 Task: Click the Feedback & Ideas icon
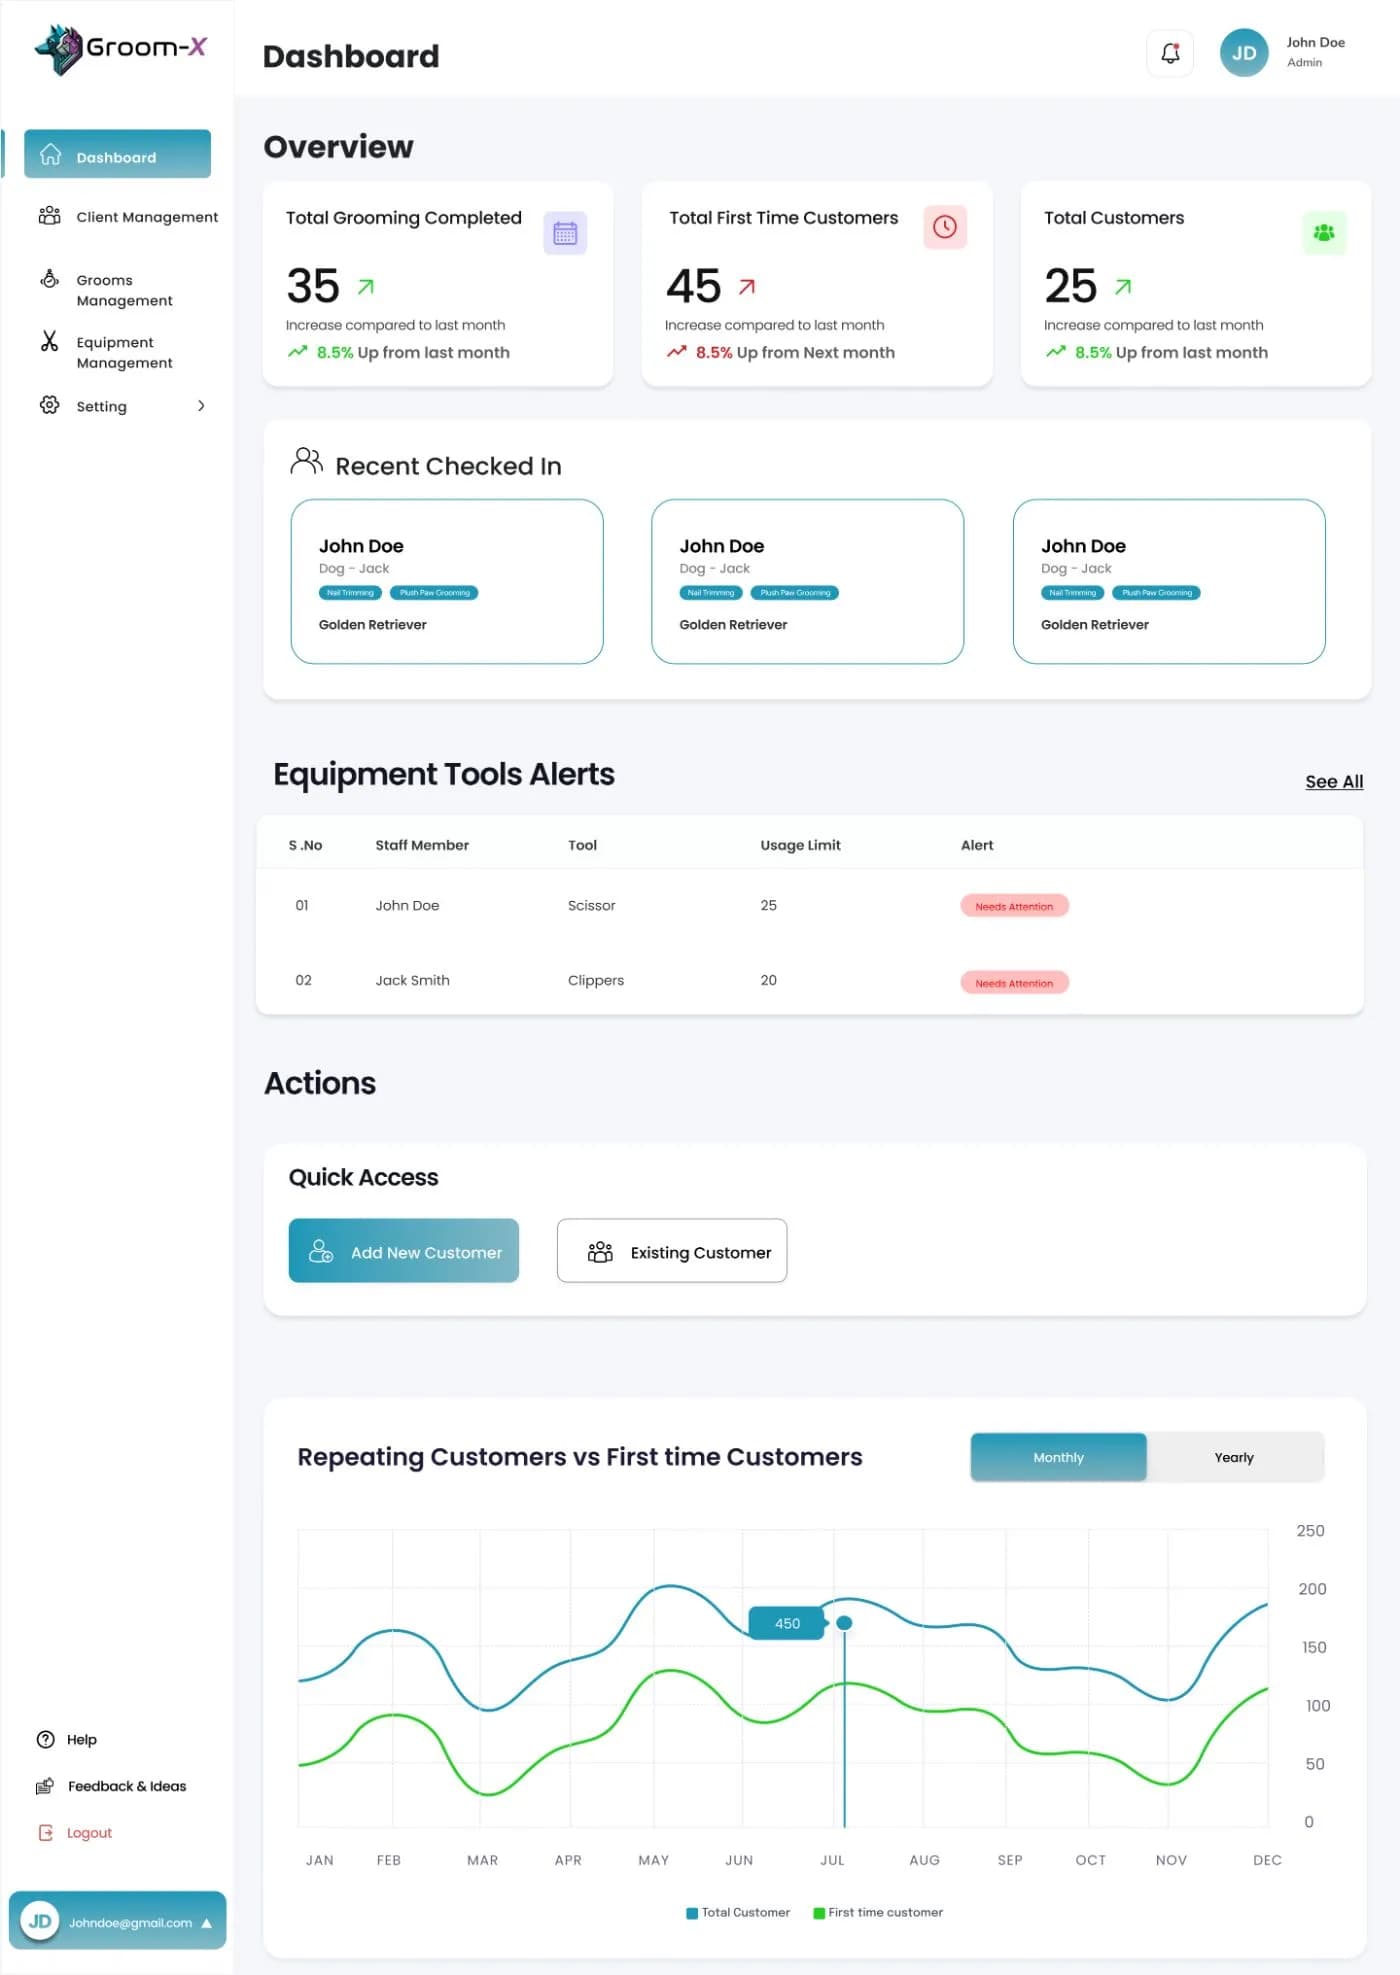pyautogui.click(x=45, y=1786)
